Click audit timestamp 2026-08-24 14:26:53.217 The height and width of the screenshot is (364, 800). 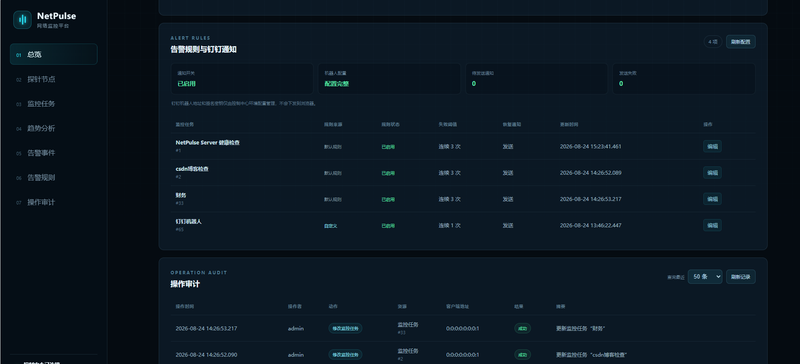[206, 328]
